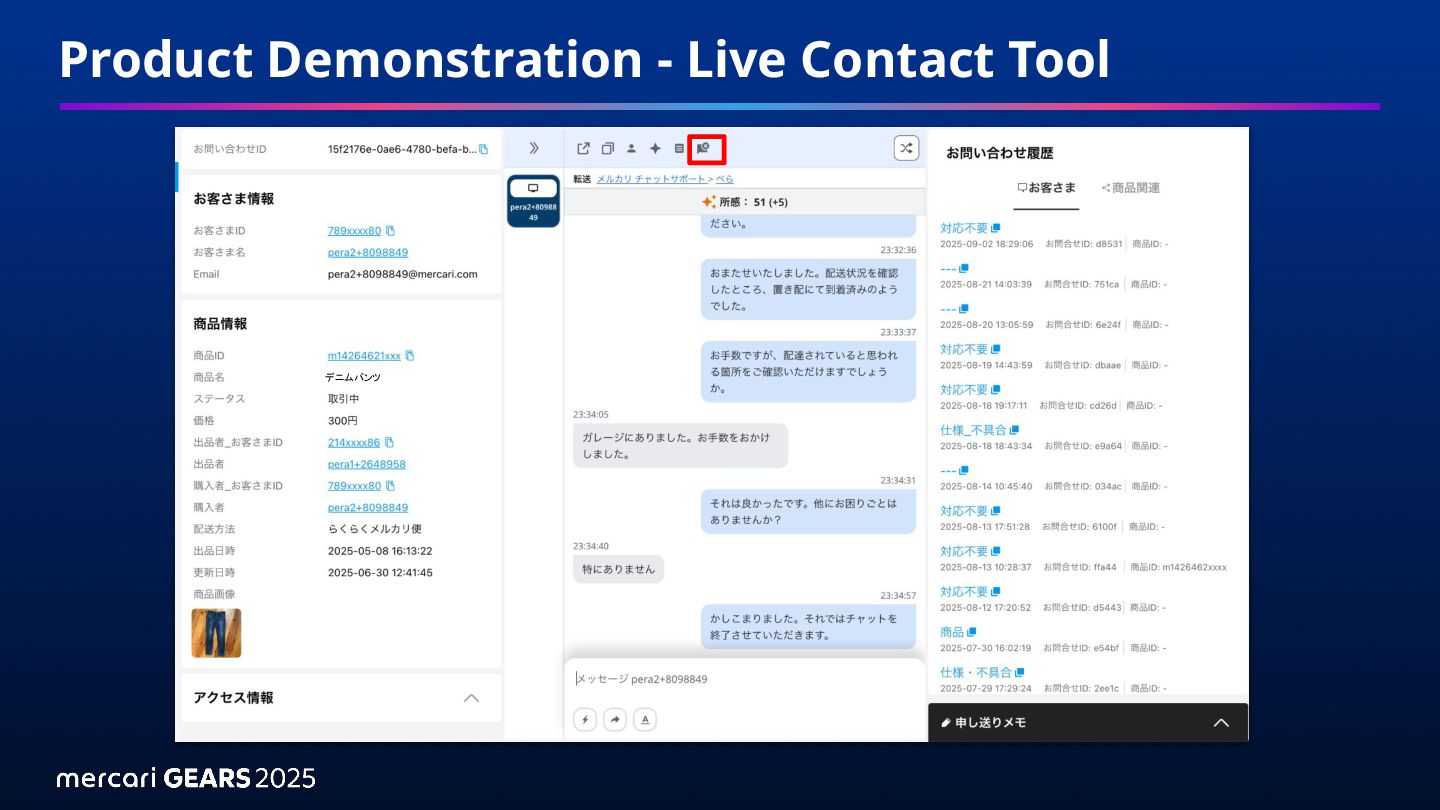
Task: Switch to the お客さま history tab
Action: (1046, 188)
